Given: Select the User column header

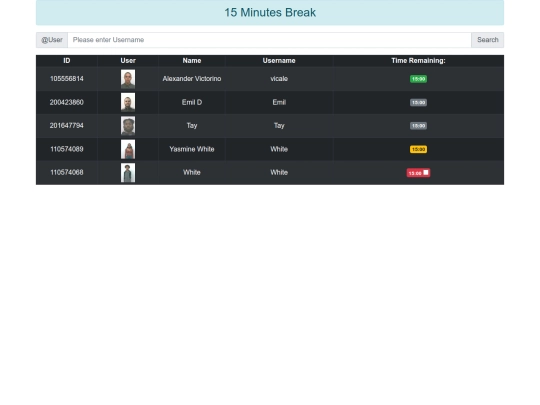Looking at the screenshot, I should click(128, 61).
